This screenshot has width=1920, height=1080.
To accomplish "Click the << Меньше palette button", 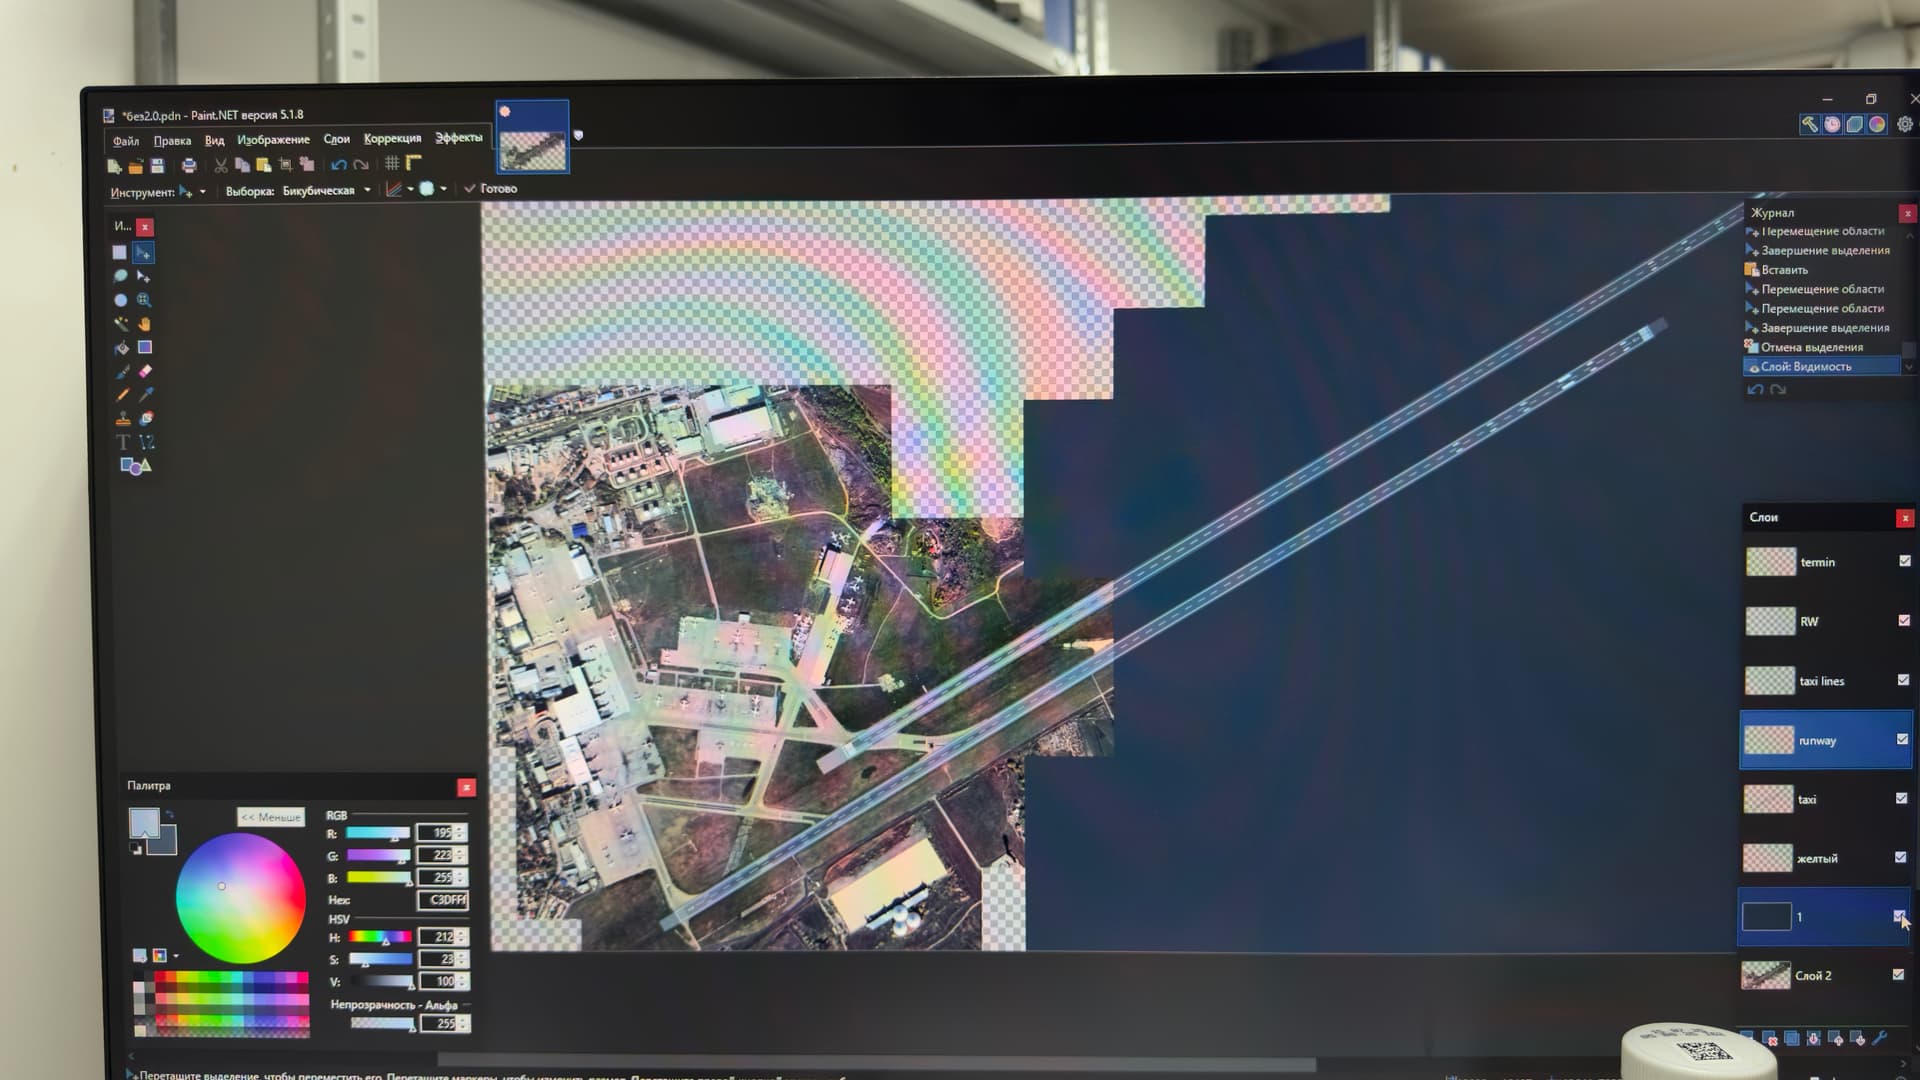I will [270, 817].
